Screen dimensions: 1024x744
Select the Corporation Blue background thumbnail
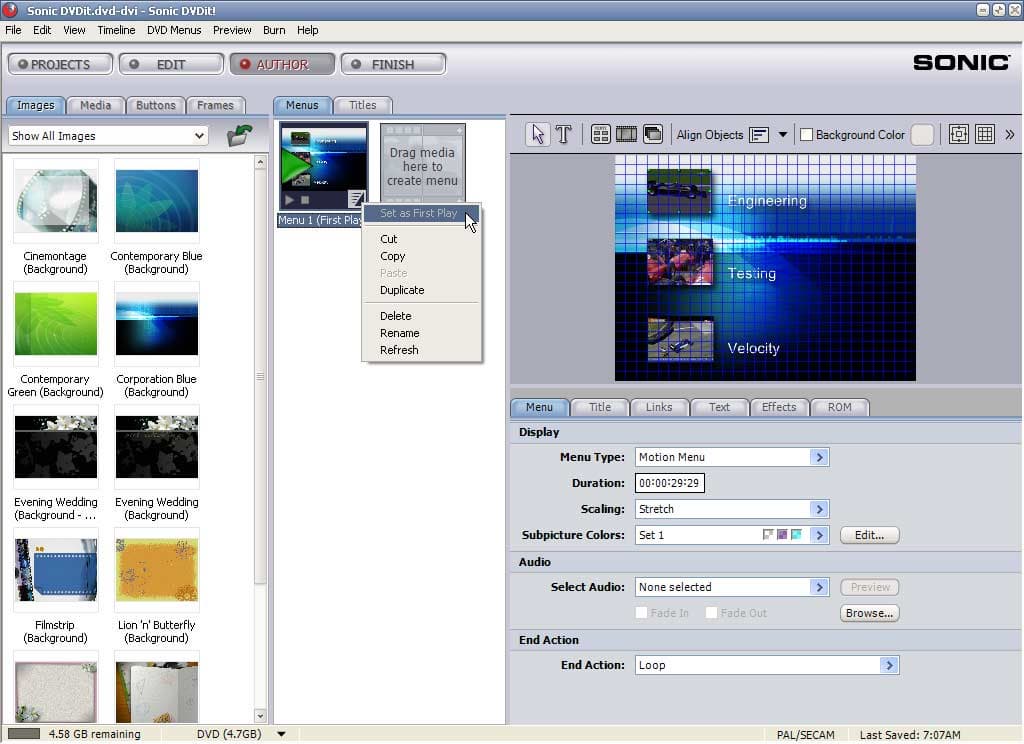point(157,319)
